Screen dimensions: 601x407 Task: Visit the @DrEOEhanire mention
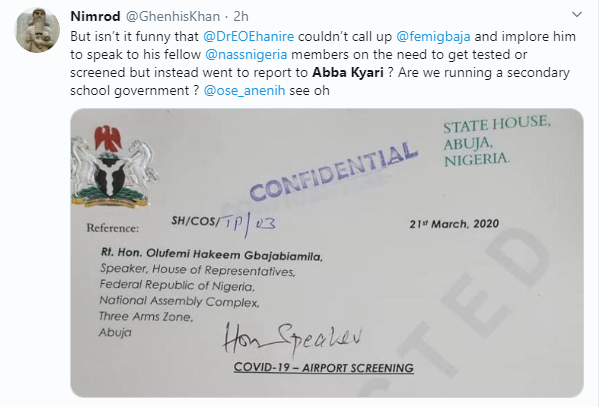pos(248,36)
